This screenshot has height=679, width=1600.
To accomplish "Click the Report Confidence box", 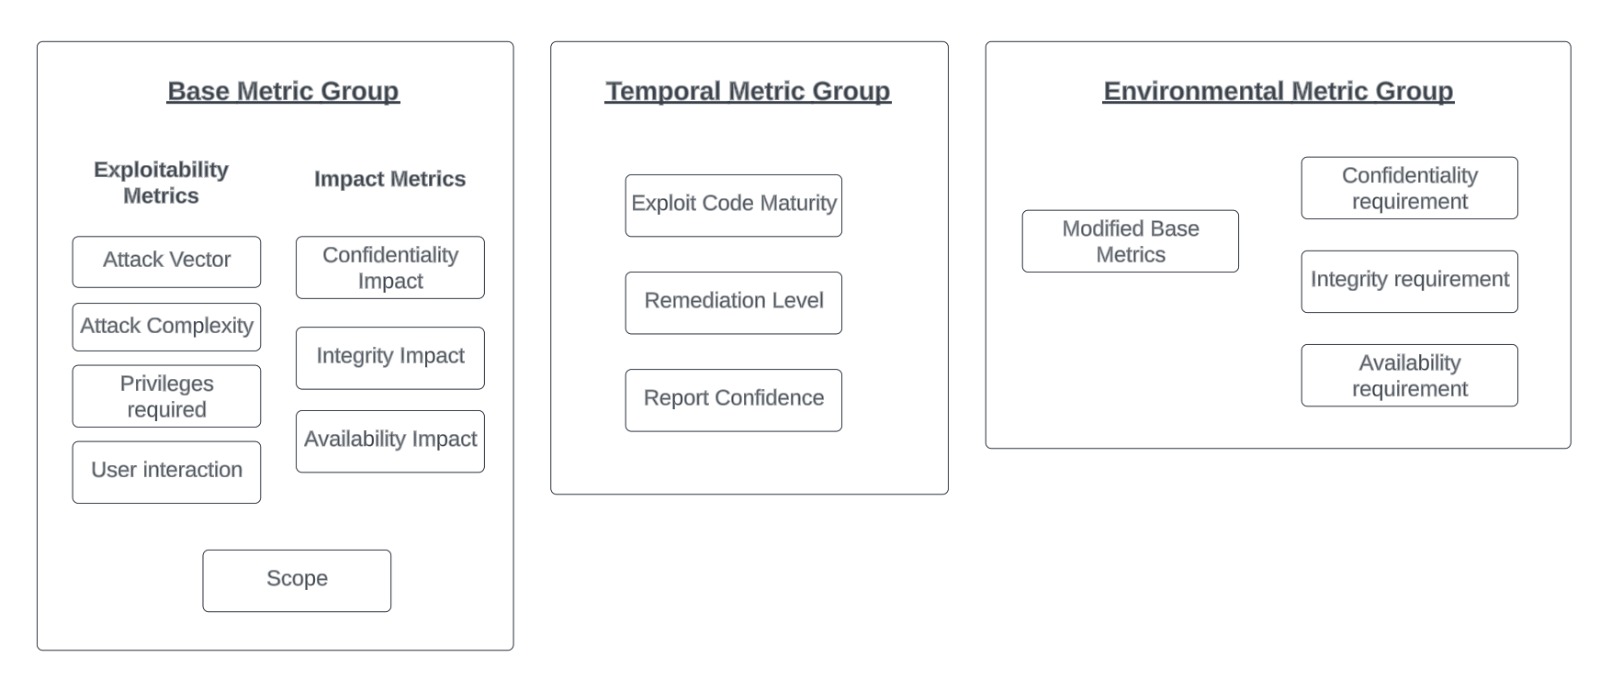I will [x=734, y=400].
